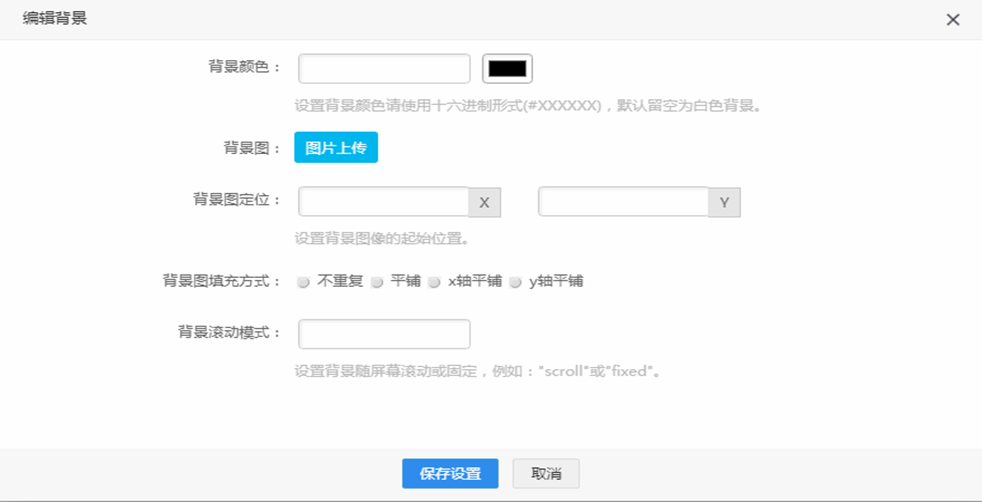Click the 背景图： label
Image resolution: width=982 pixels, height=502 pixels.
[x=253, y=148]
